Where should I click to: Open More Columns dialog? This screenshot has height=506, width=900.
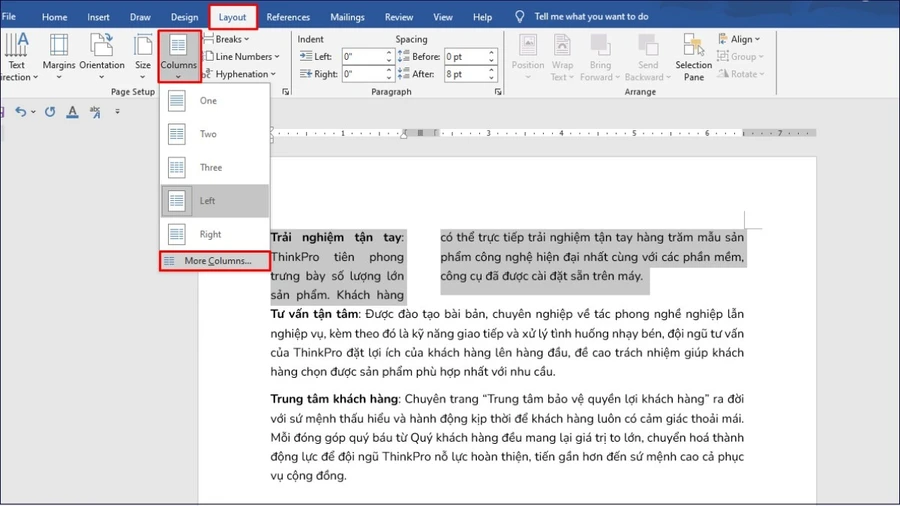215,261
